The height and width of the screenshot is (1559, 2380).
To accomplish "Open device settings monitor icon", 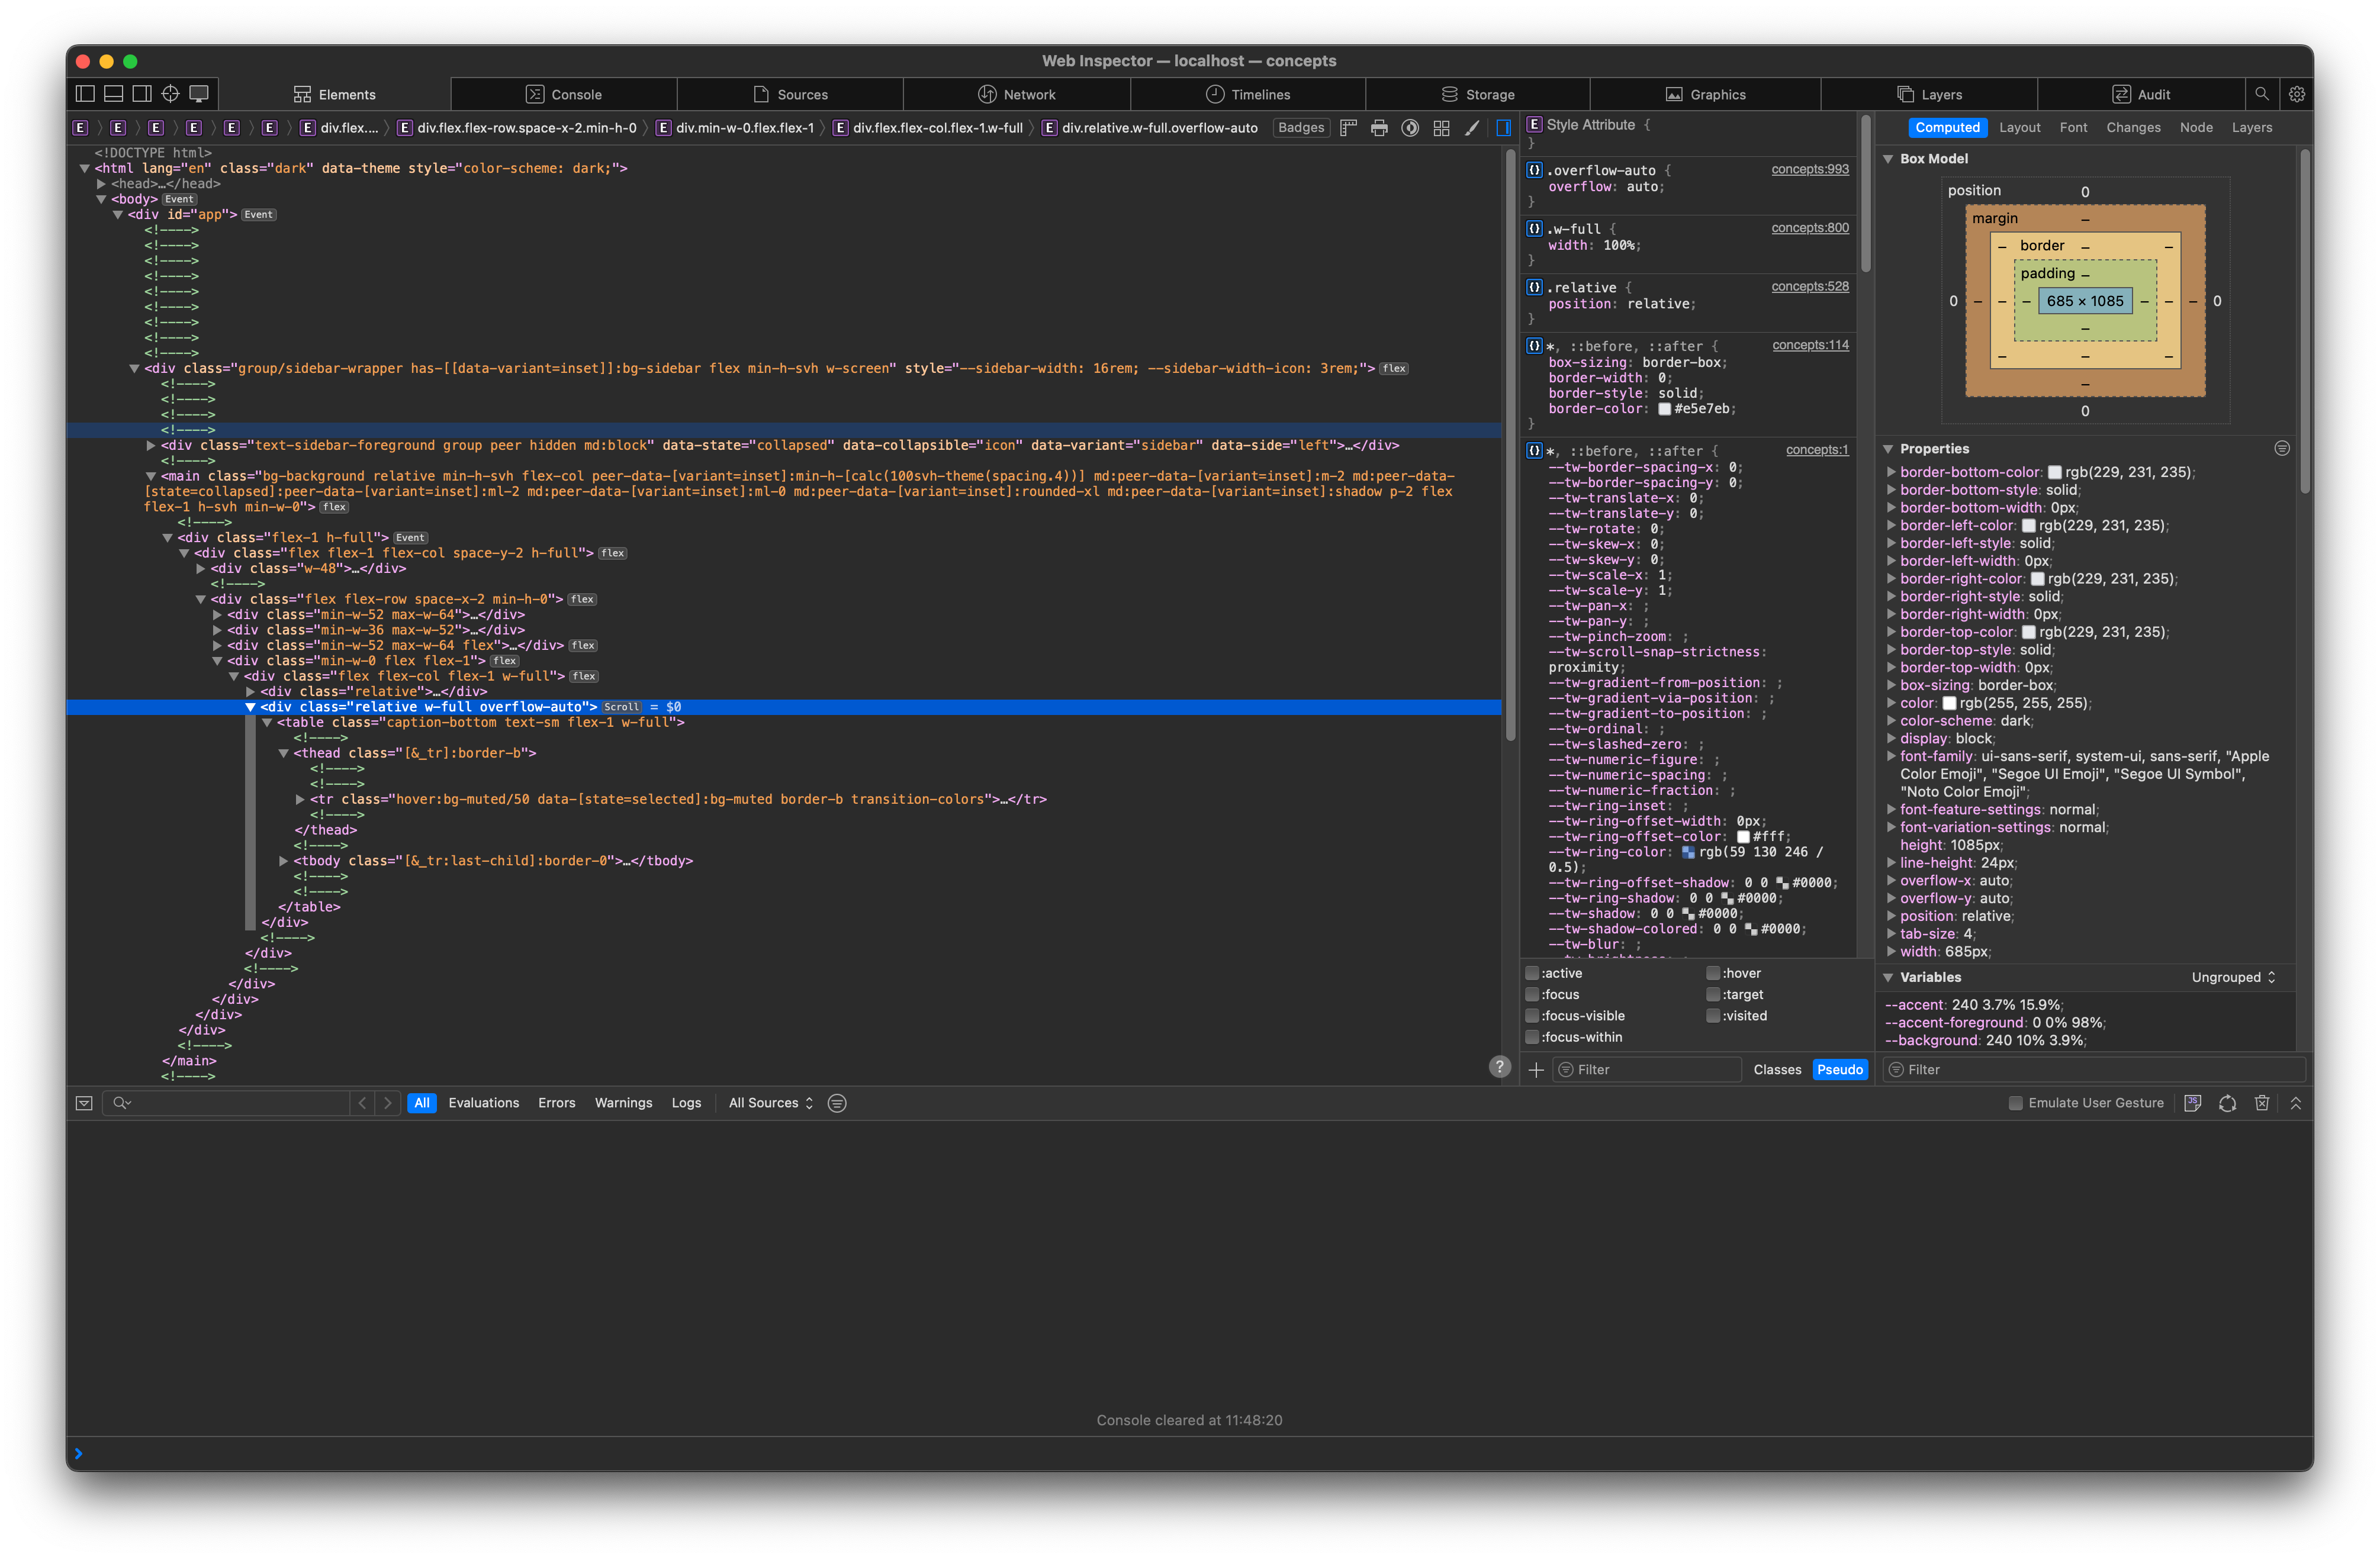I will 199,94.
